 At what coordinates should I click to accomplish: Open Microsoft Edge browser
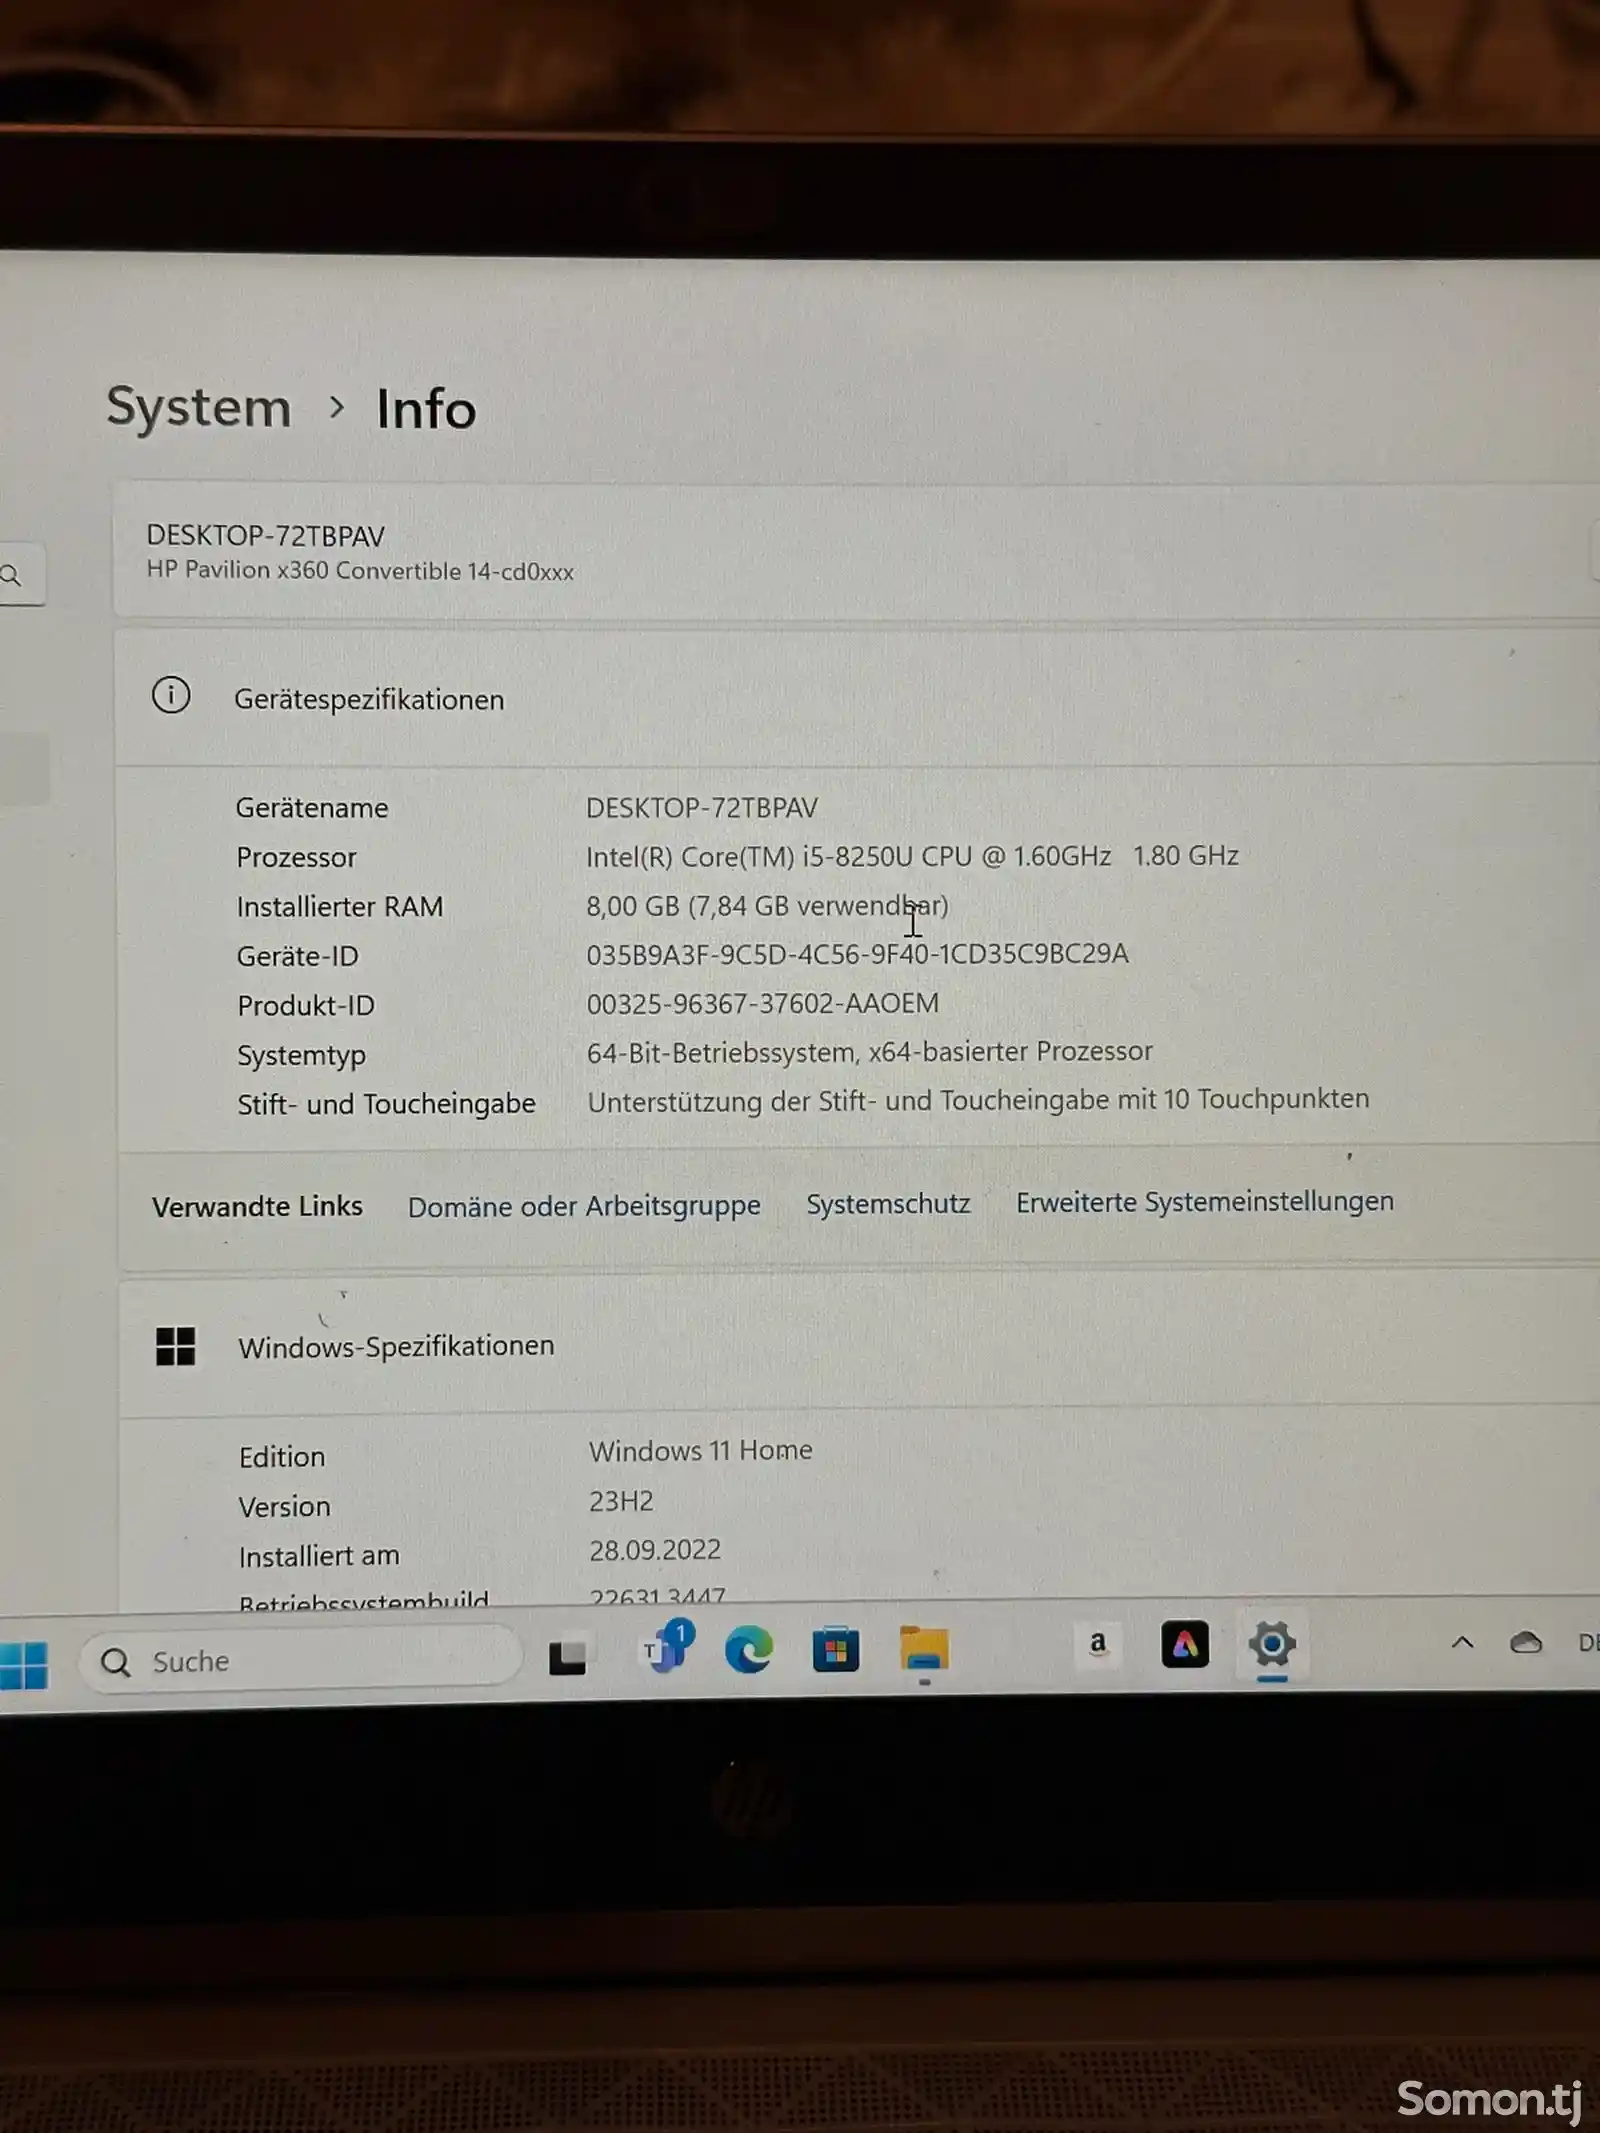click(749, 1649)
